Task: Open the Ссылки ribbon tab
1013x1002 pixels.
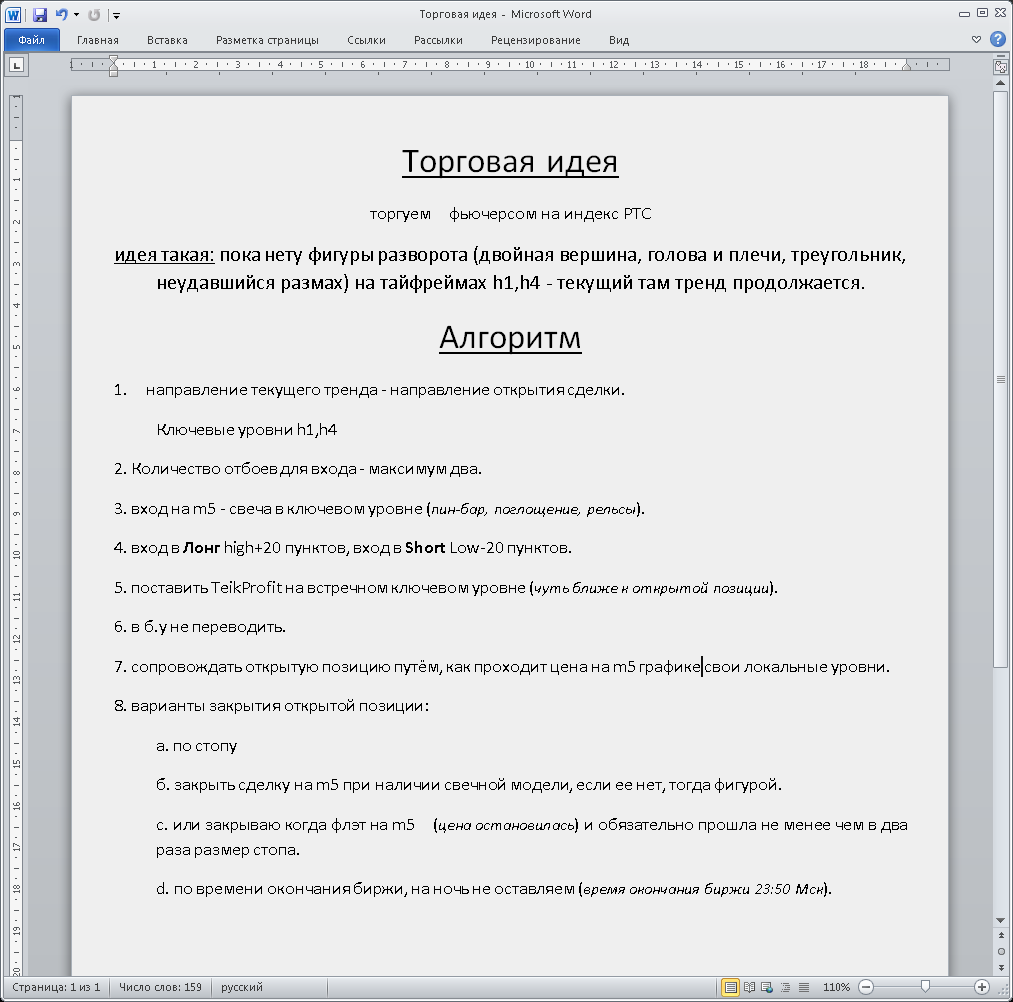Action: click(366, 40)
